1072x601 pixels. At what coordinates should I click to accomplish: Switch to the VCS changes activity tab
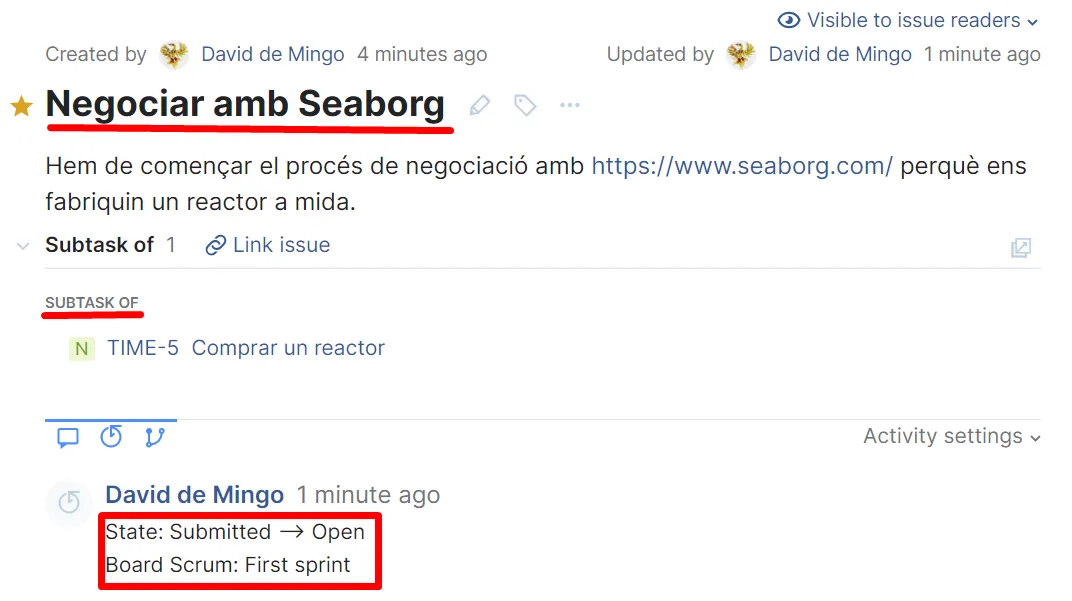(154, 437)
